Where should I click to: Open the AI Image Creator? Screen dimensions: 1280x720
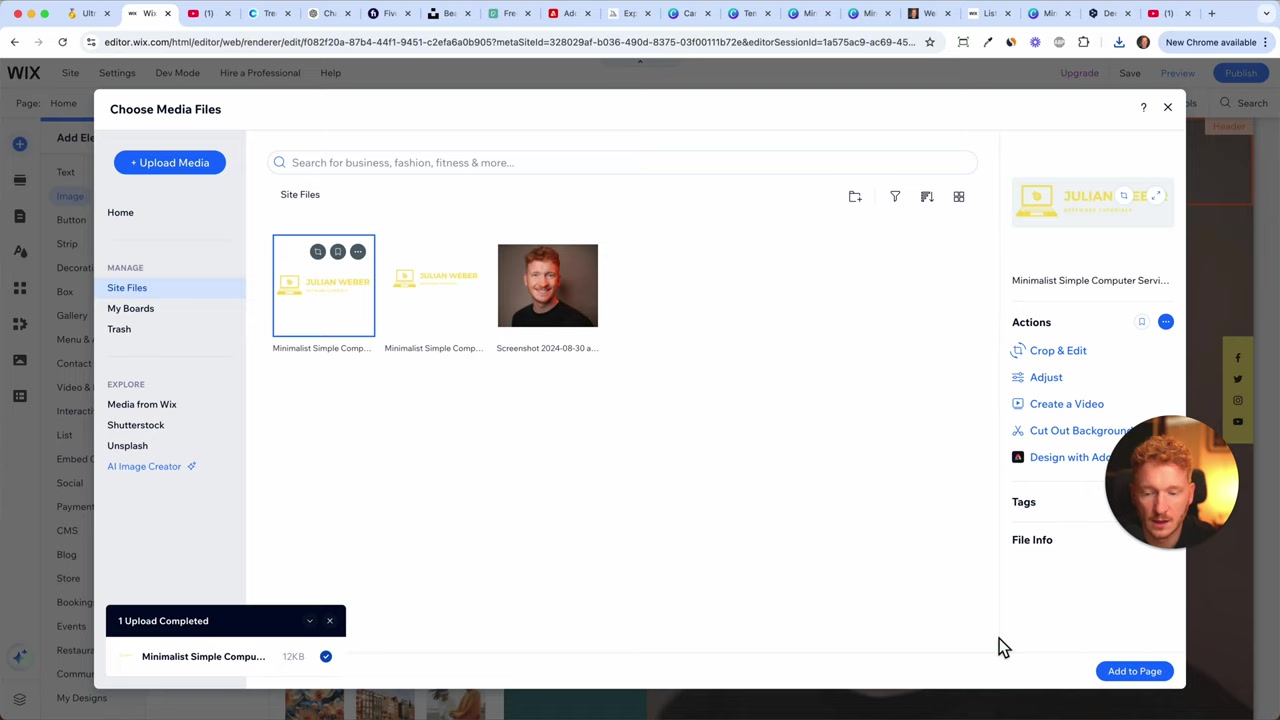pyautogui.click(x=151, y=466)
